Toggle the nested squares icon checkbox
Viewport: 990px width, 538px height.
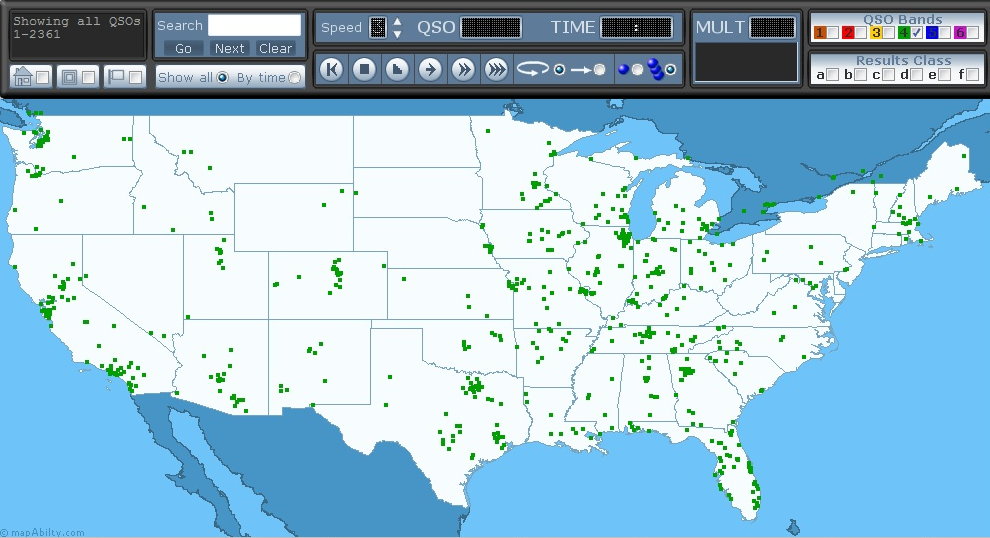[x=88, y=77]
